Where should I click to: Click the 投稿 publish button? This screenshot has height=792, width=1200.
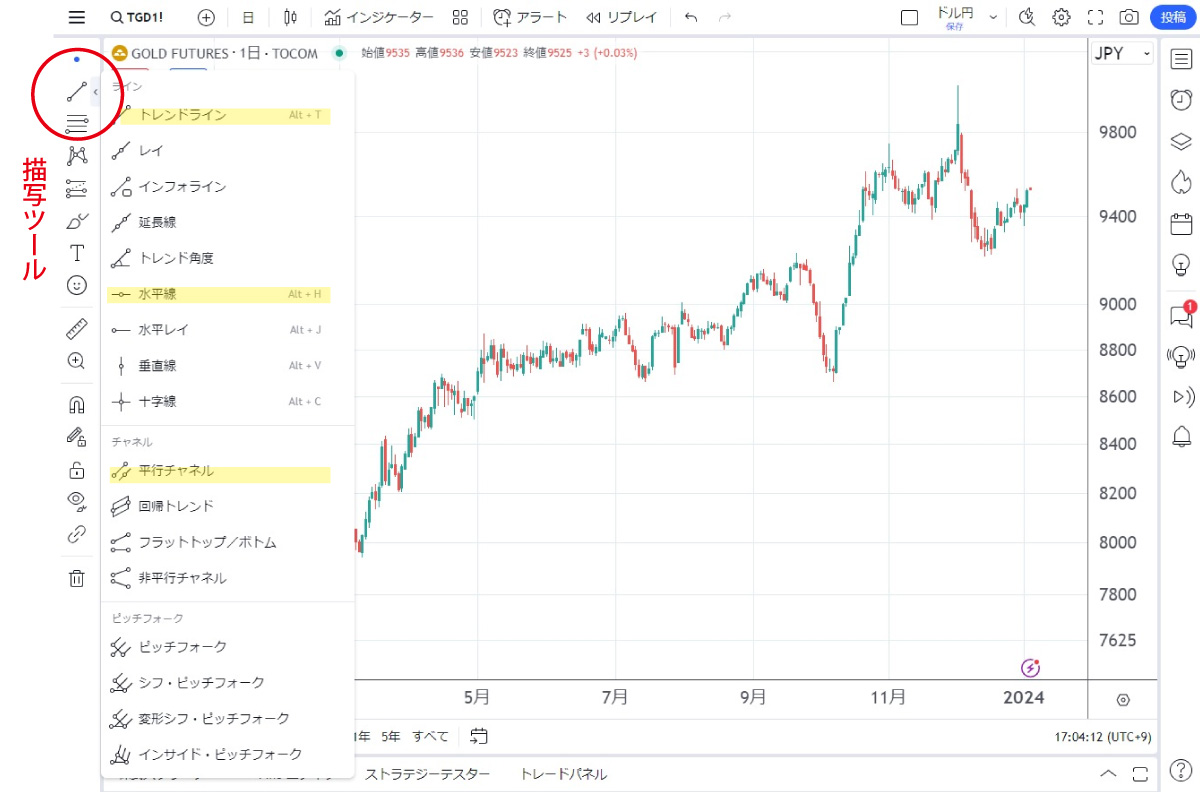click(x=1173, y=17)
